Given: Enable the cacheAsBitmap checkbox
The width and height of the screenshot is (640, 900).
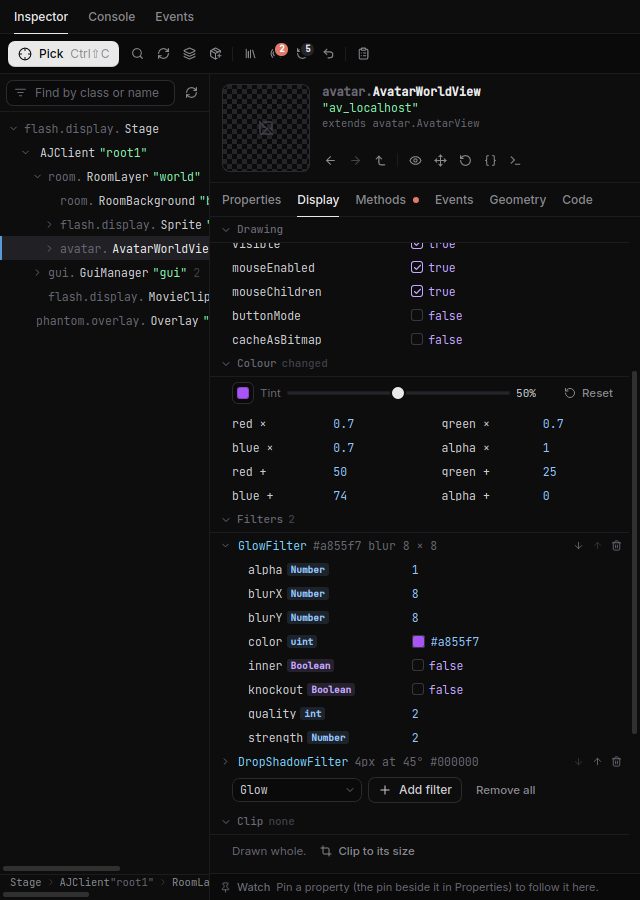Looking at the screenshot, I should (417, 339).
